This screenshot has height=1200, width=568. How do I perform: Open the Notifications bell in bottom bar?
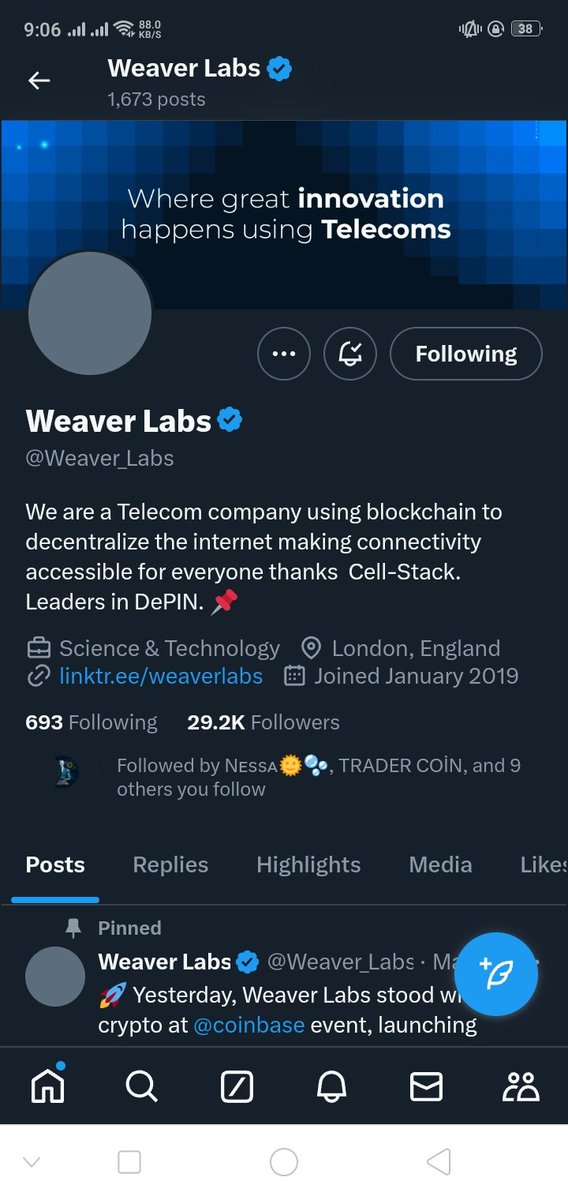tap(331, 1086)
